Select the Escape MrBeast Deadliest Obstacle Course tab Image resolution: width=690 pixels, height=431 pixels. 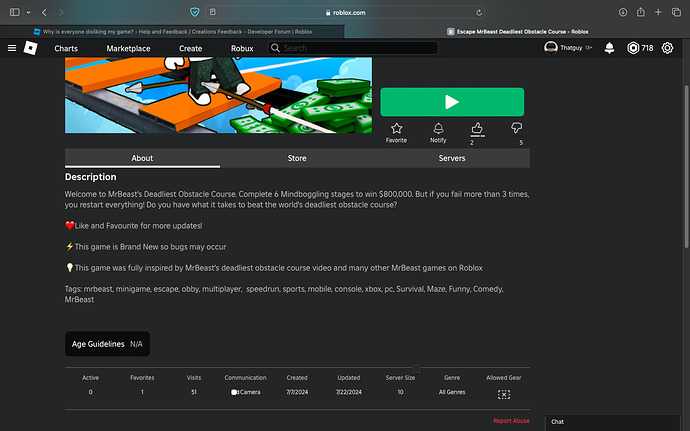point(517,32)
